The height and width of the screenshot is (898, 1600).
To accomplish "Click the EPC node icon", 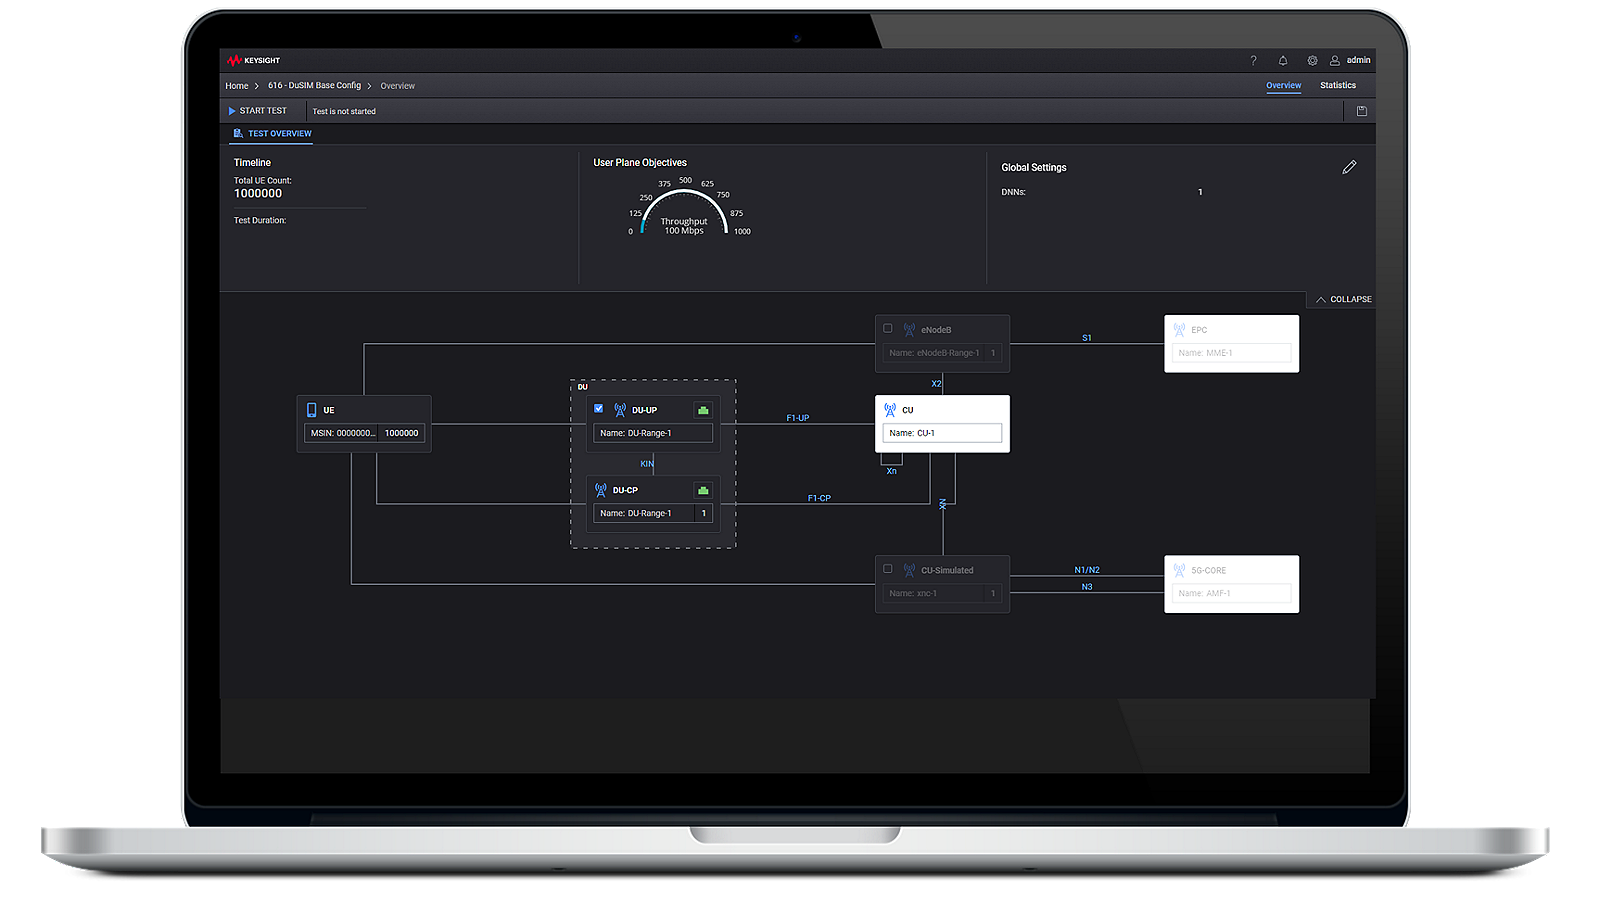I will (x=1179, y=329).
